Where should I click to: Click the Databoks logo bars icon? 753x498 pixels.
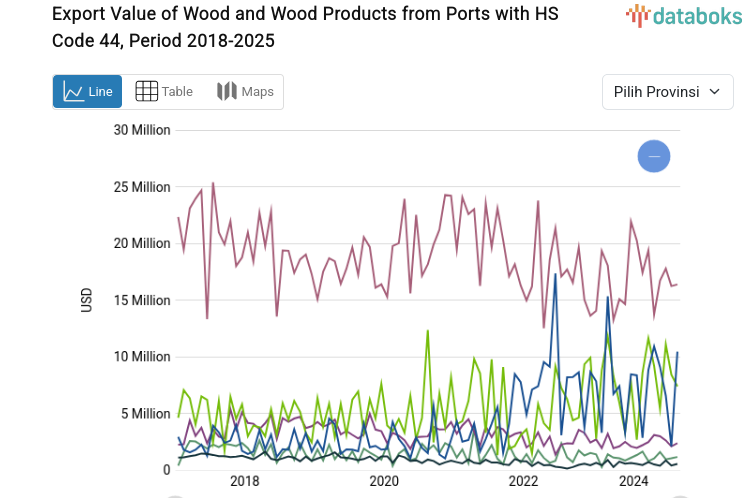pos(637,15)
